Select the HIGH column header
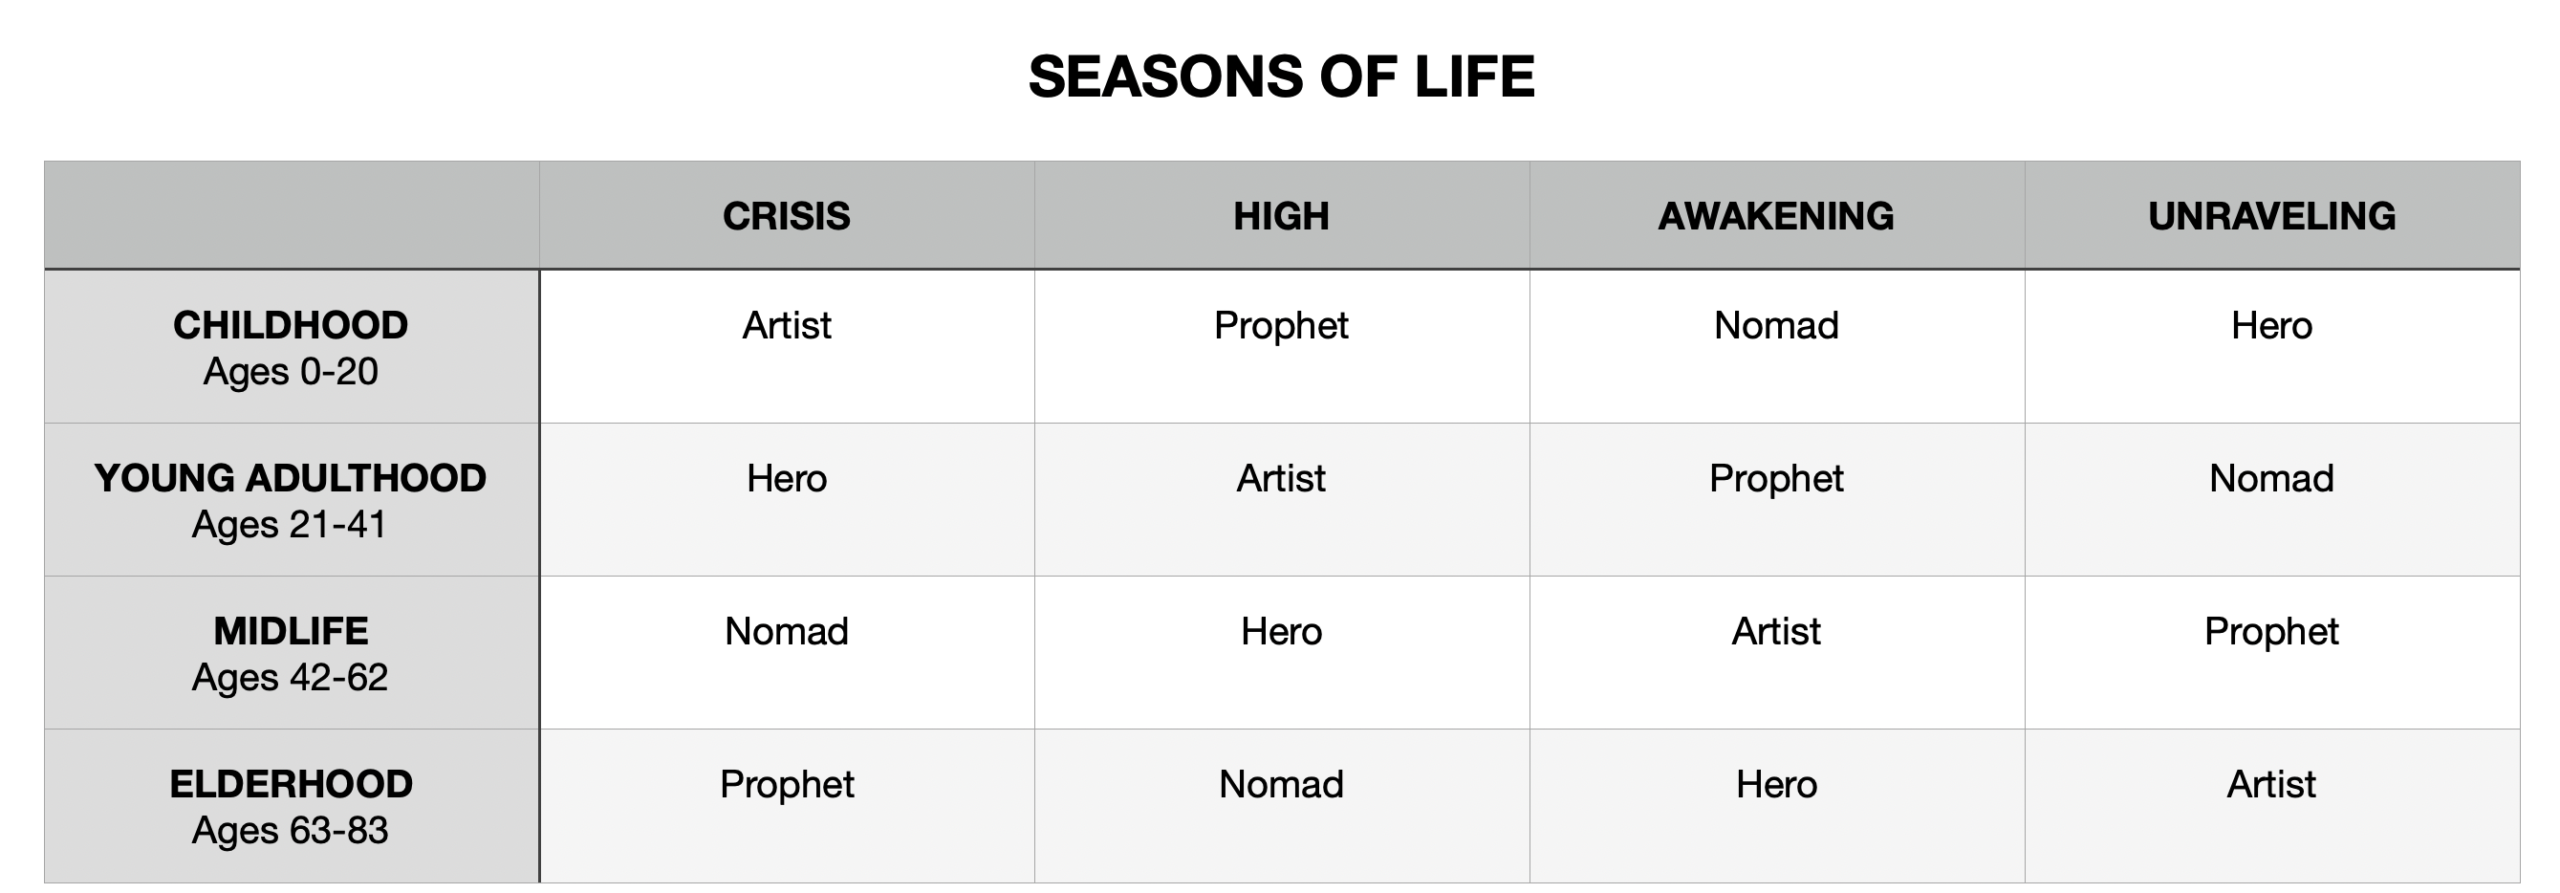 (1281, 216)
